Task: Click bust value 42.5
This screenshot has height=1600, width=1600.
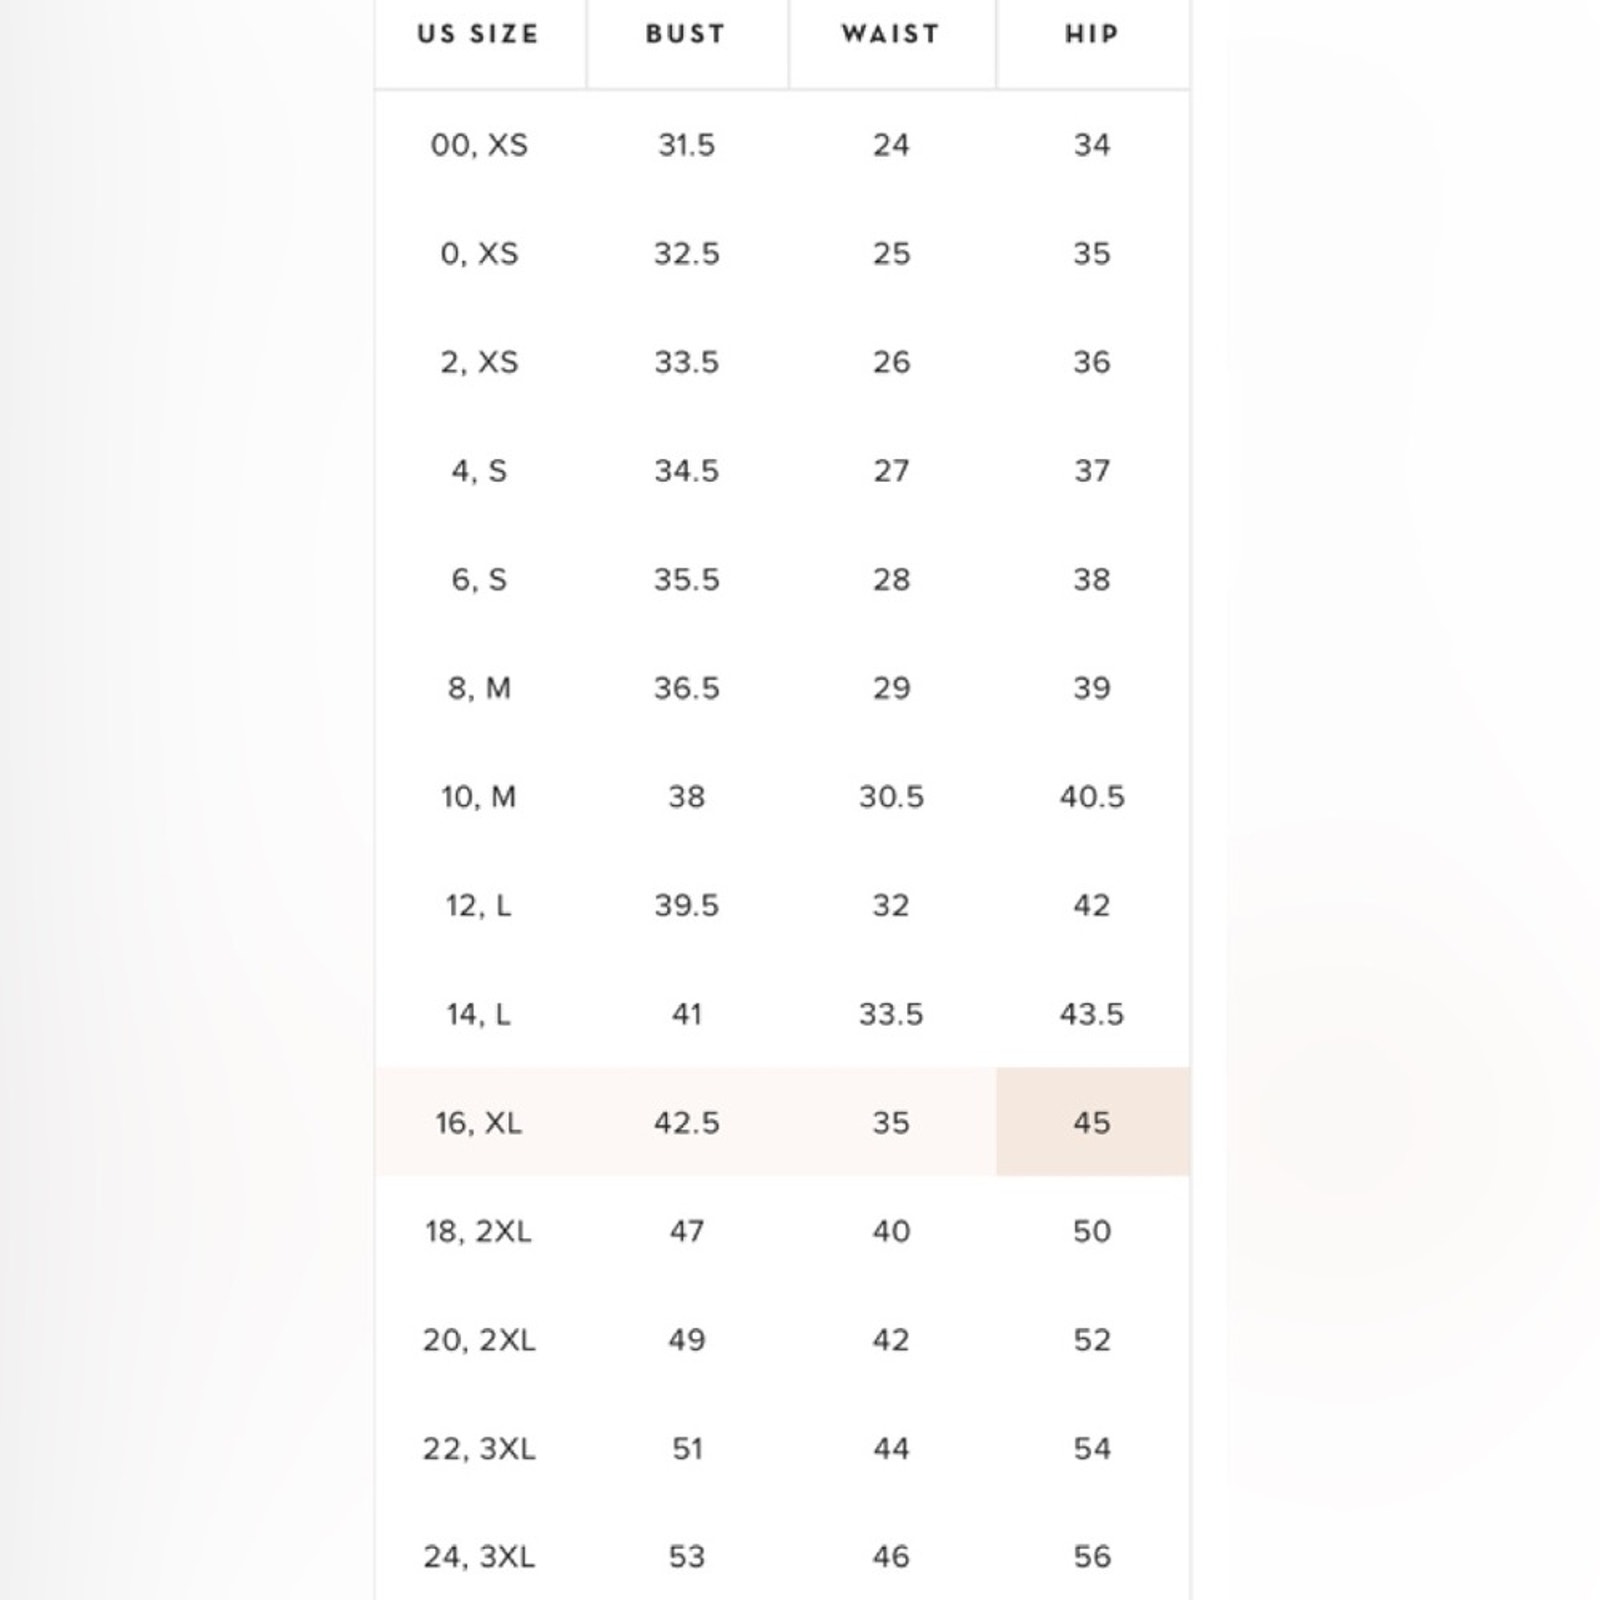Action: point(687,1122)
